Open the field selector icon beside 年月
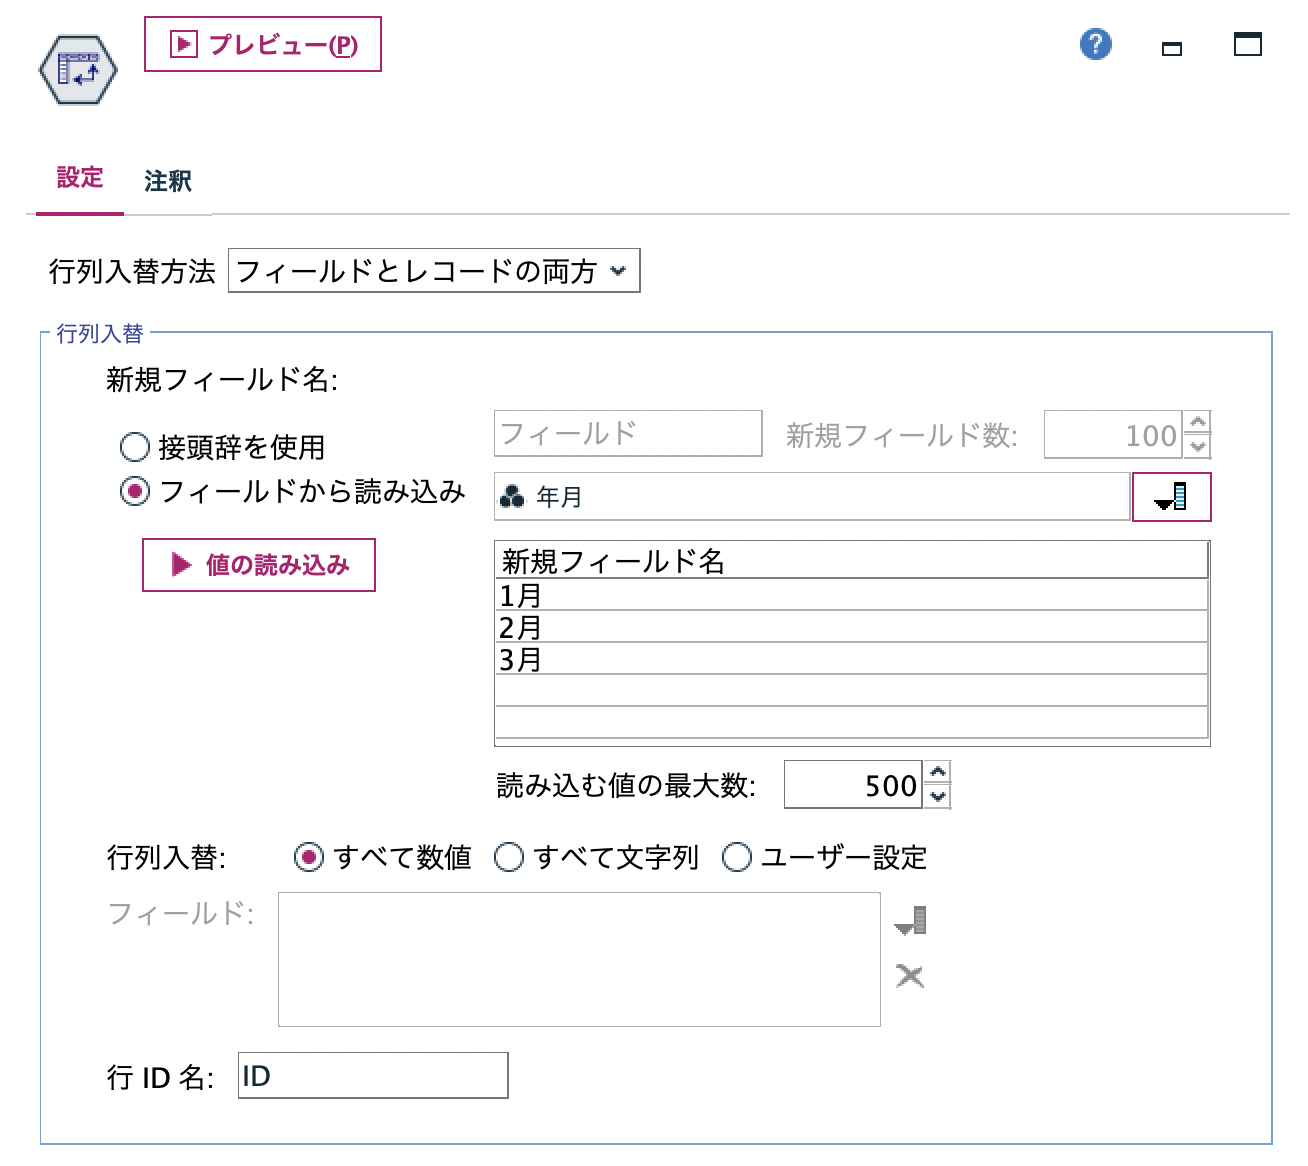The image size is (1308, 1166). click(x=1170, y=496)
